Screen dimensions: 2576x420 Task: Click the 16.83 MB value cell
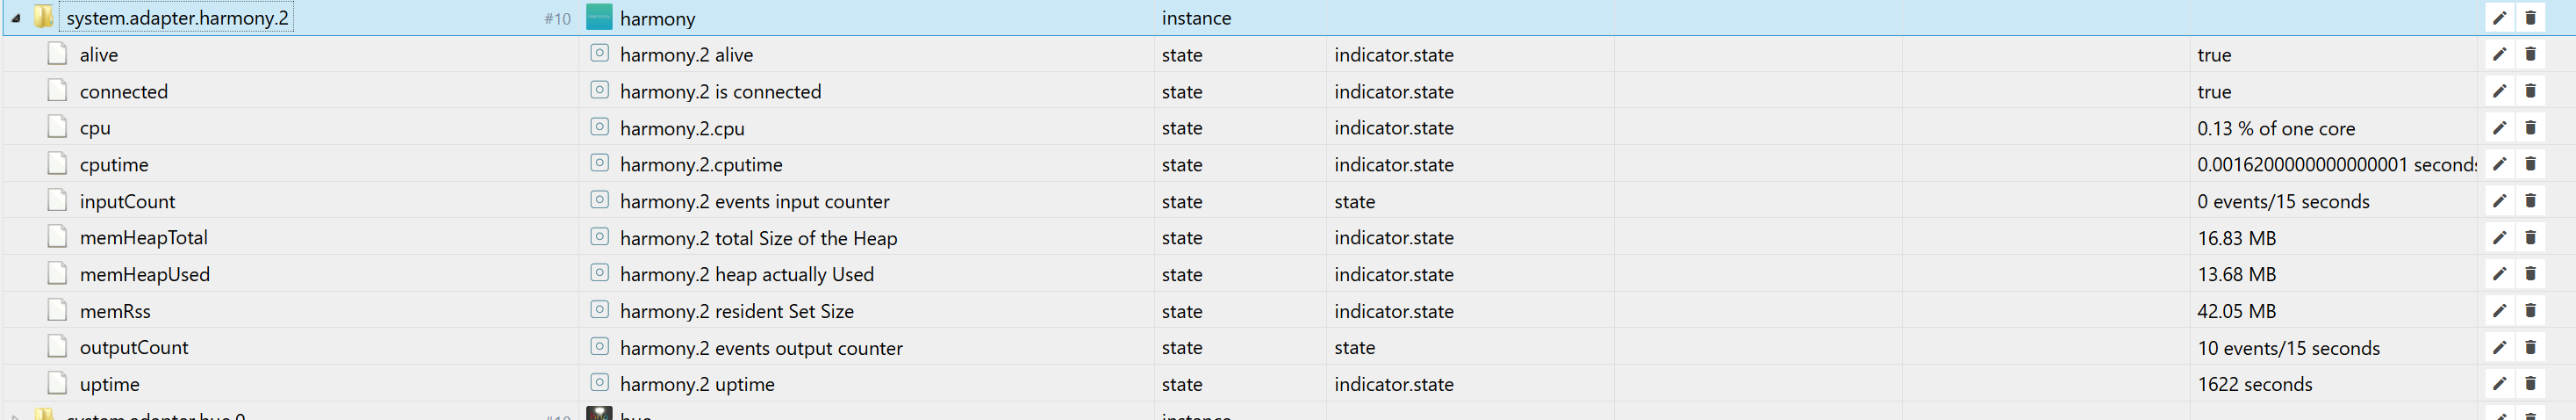tap(2236, 238)
